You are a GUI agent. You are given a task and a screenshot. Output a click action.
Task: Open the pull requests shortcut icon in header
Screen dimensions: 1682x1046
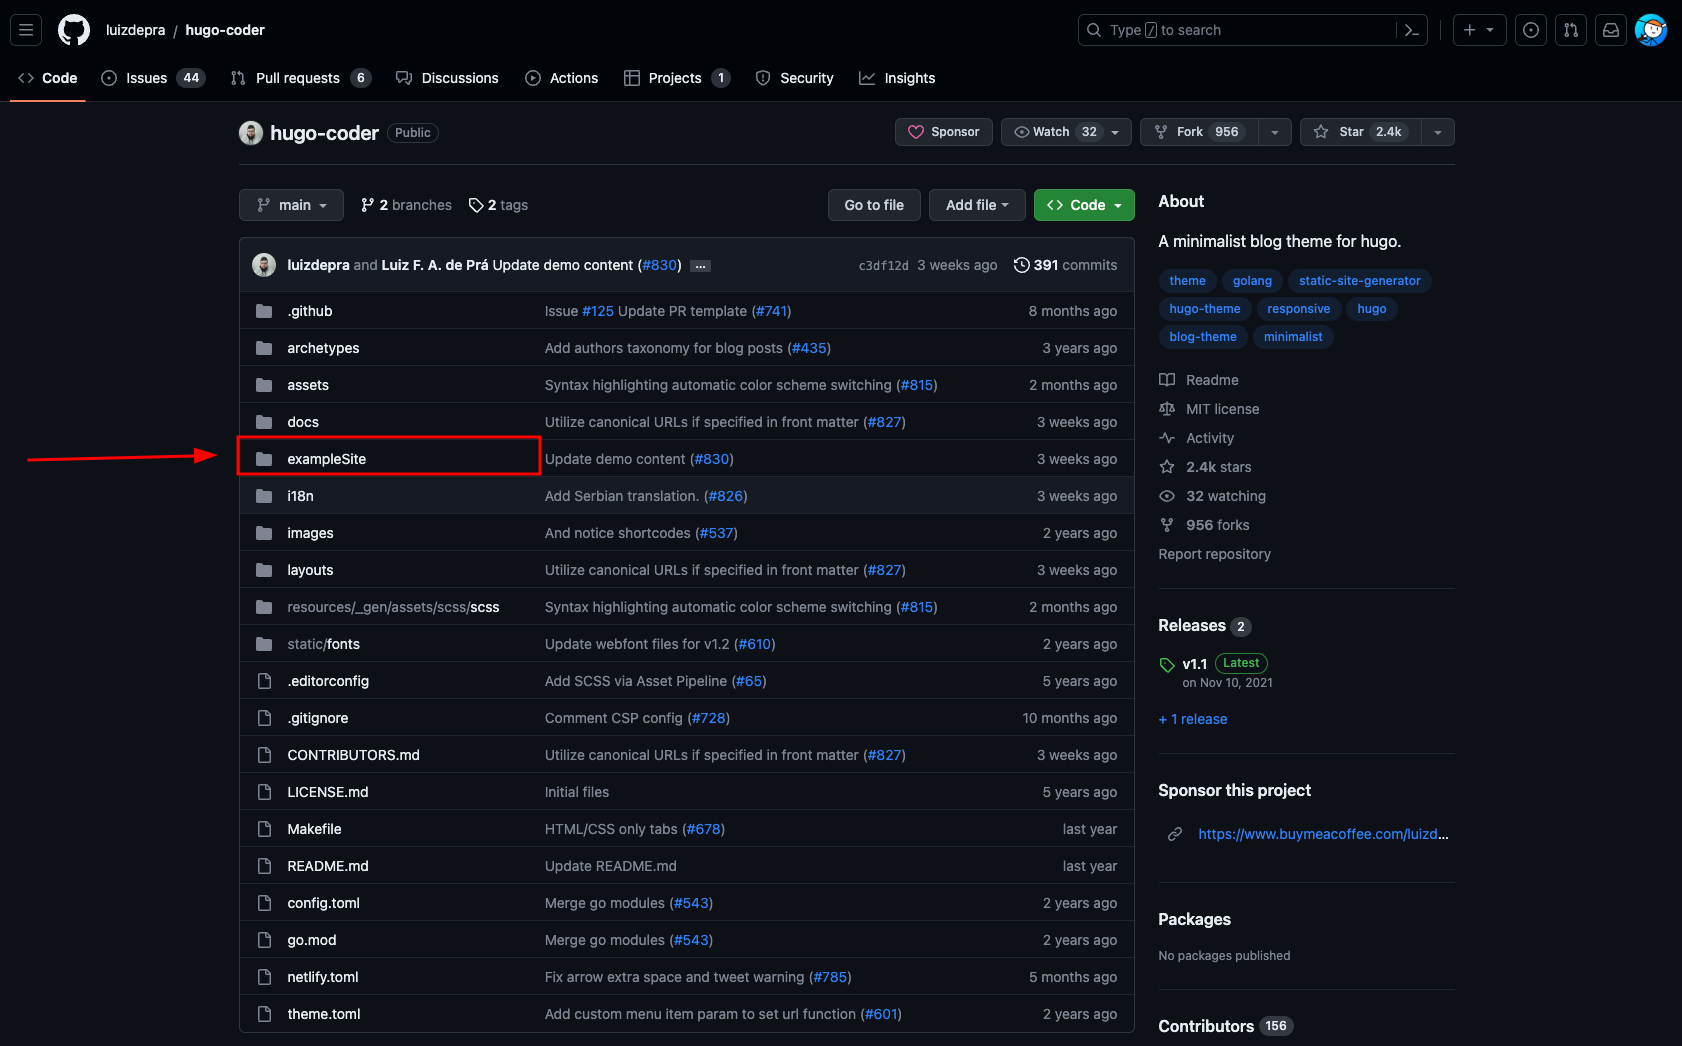pos(1571,30)
